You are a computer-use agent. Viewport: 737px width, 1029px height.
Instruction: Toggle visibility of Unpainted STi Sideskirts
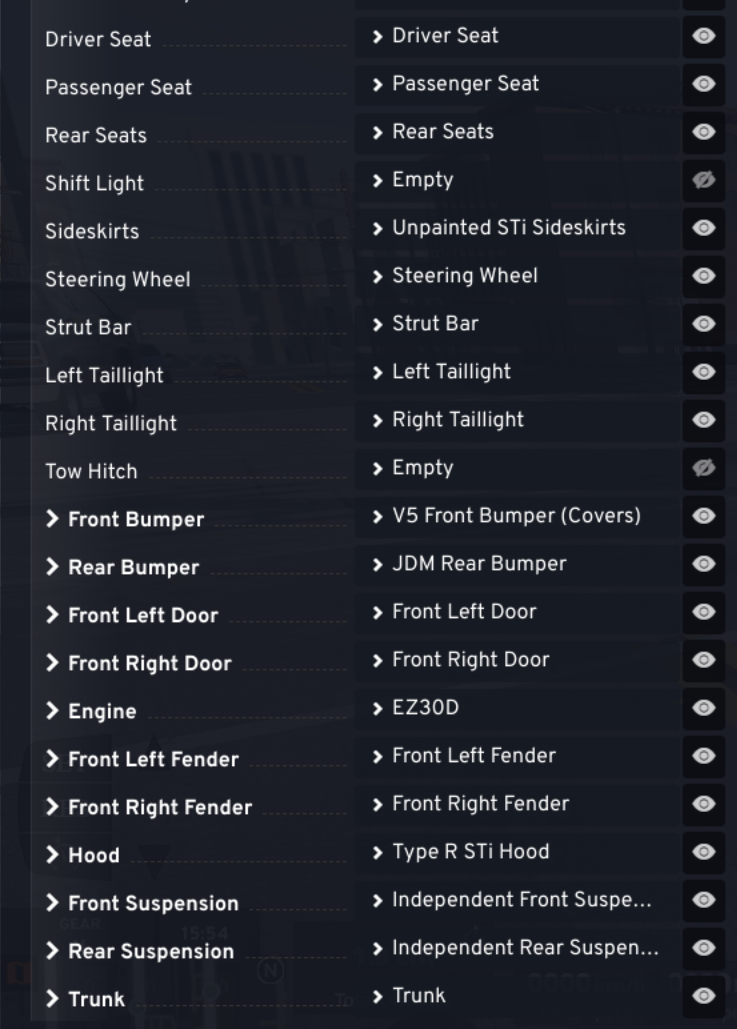tap(704, 228)
